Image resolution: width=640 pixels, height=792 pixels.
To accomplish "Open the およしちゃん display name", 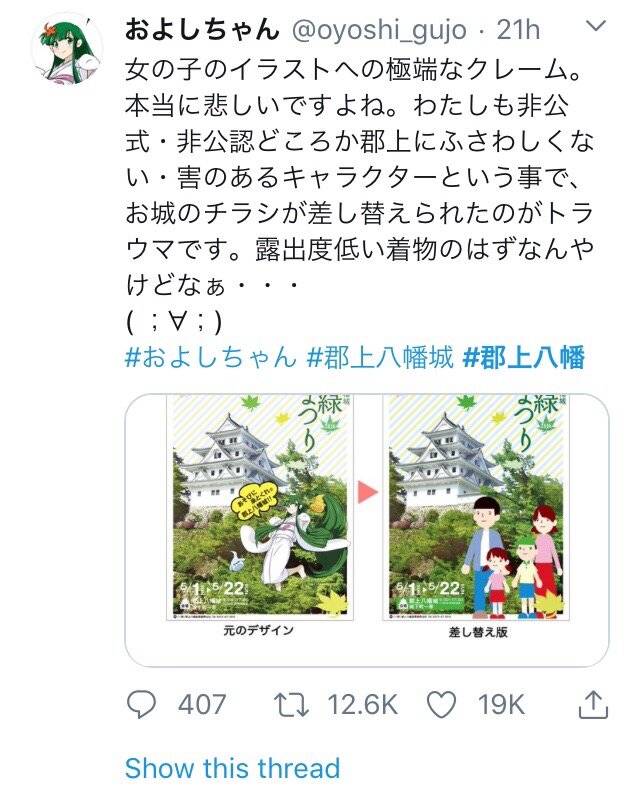I will [202, 29].
